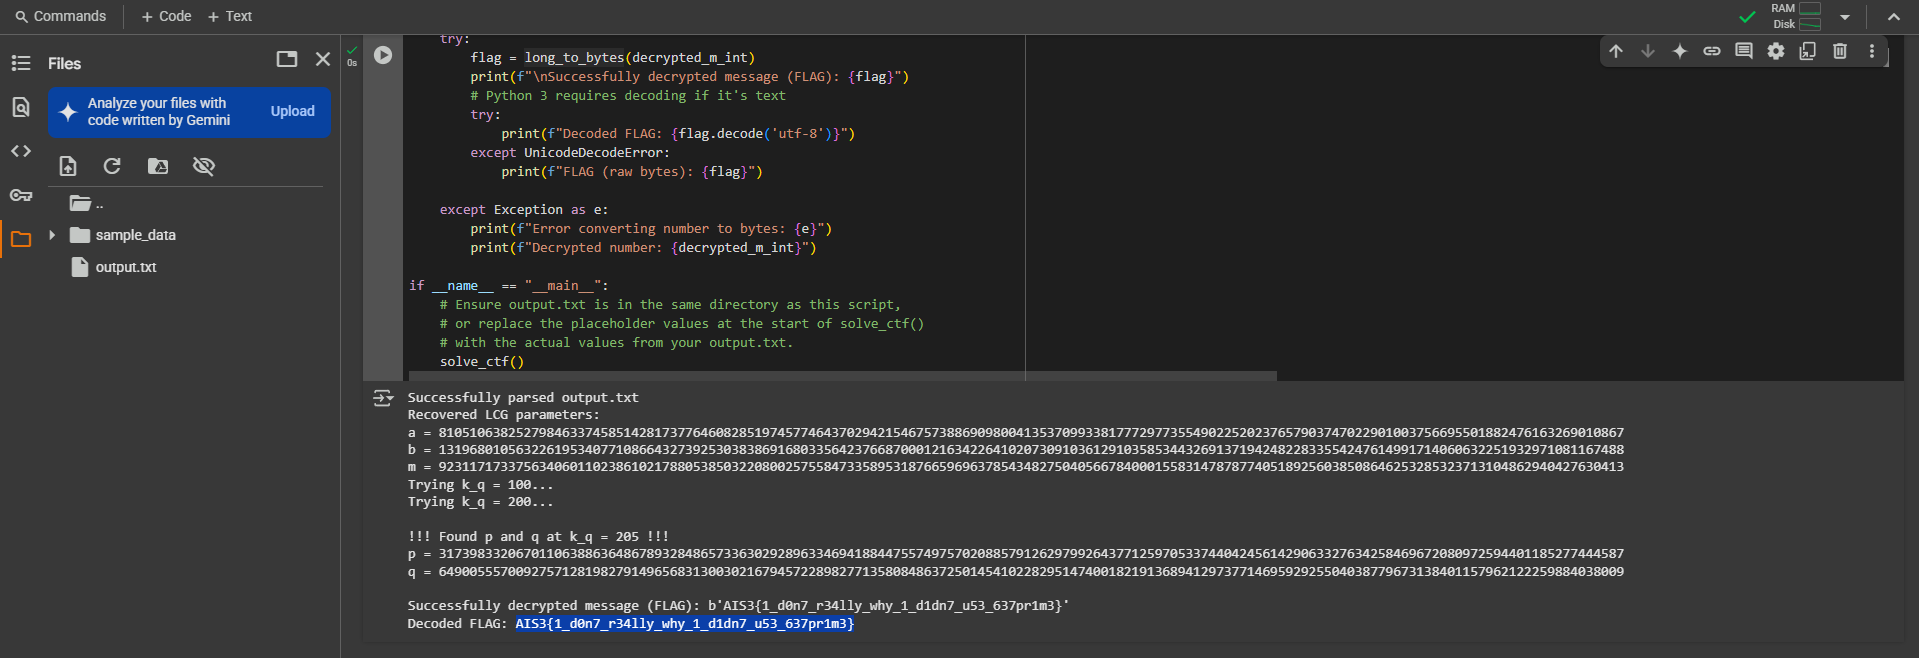
Task: Mount Google Drive in file browser
Action: tap(158, 166)
